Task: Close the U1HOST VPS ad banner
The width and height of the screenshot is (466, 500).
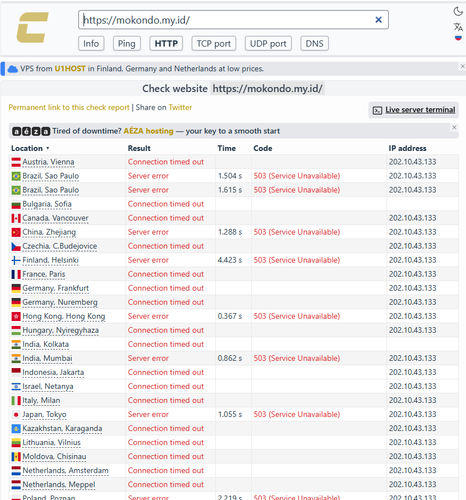Action: (x=462, y=66)
